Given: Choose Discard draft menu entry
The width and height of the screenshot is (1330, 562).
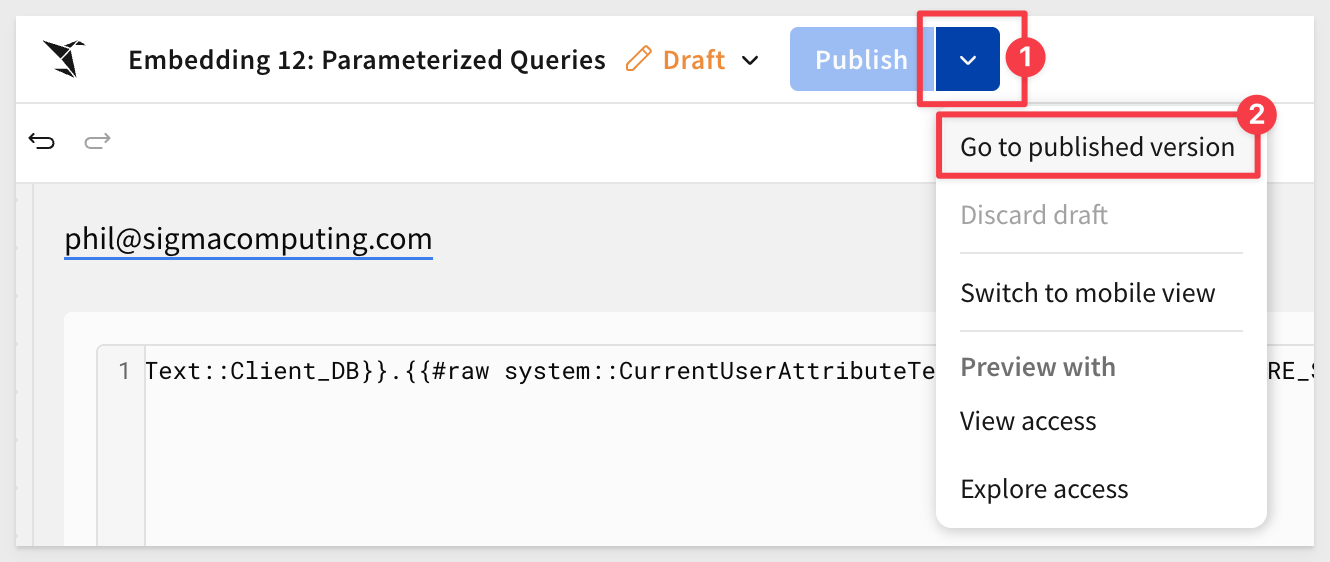Looking at the screenshot, I should click(x=1034, y=215).
